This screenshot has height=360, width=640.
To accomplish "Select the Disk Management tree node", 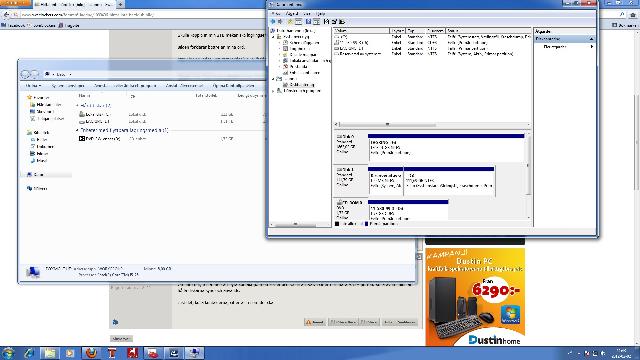I will 301,84.
